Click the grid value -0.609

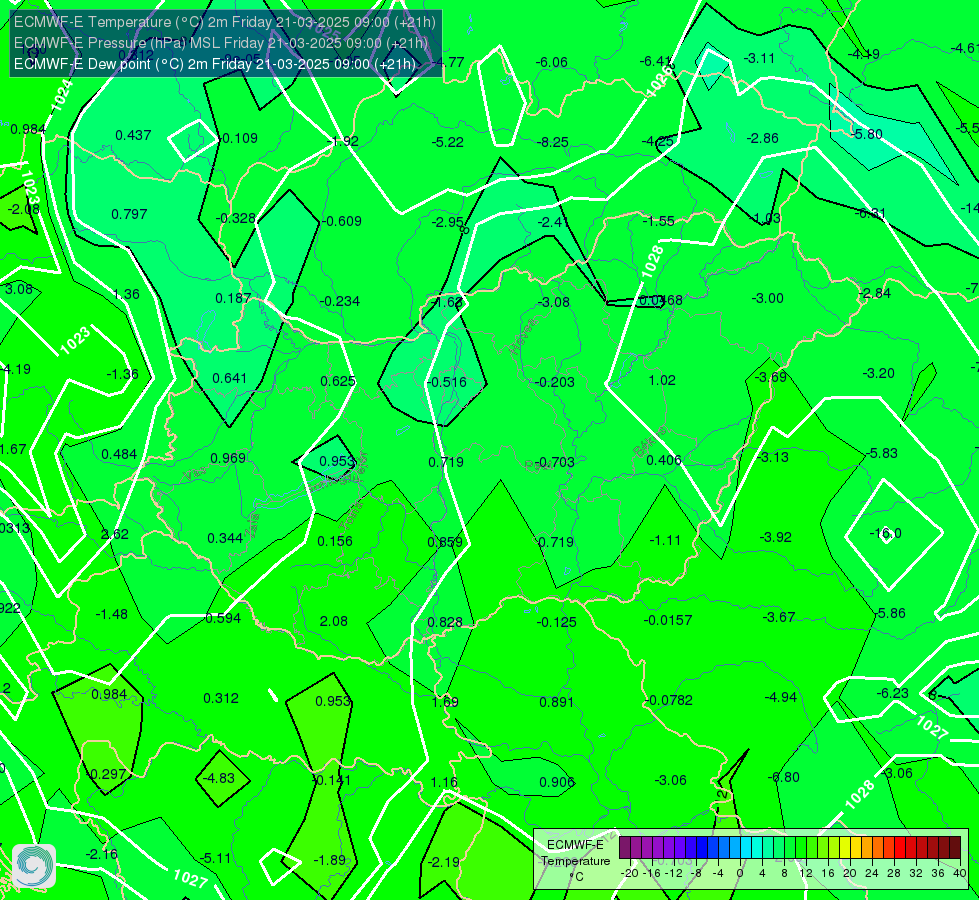[x=341, y=222]
